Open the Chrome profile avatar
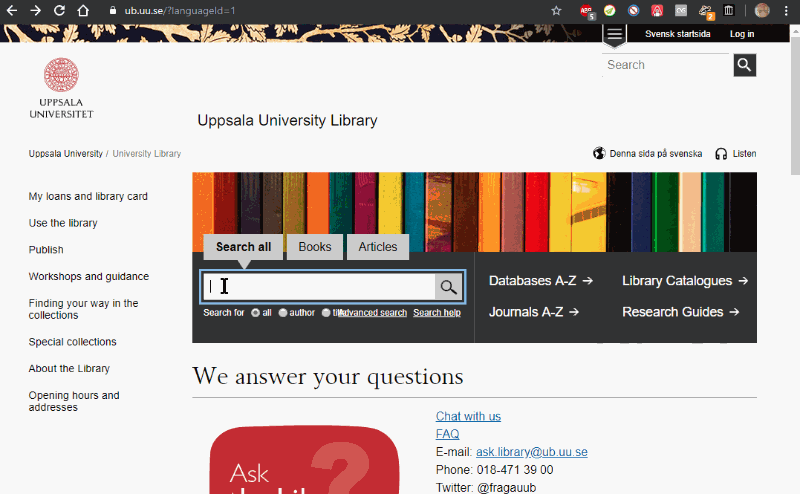Screen dimensions: 800x494 coord(762,10)
